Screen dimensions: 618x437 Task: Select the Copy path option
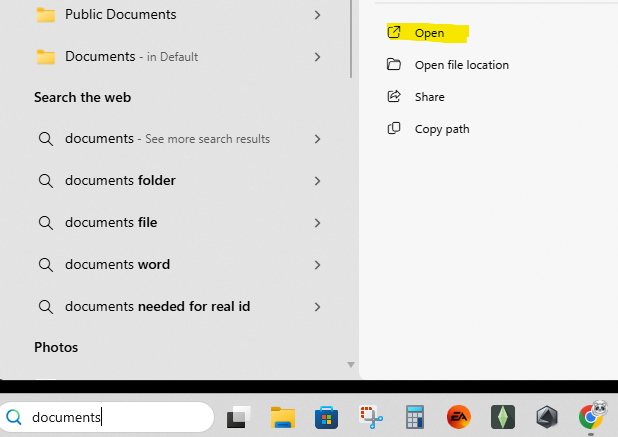[x=441, y=129]
